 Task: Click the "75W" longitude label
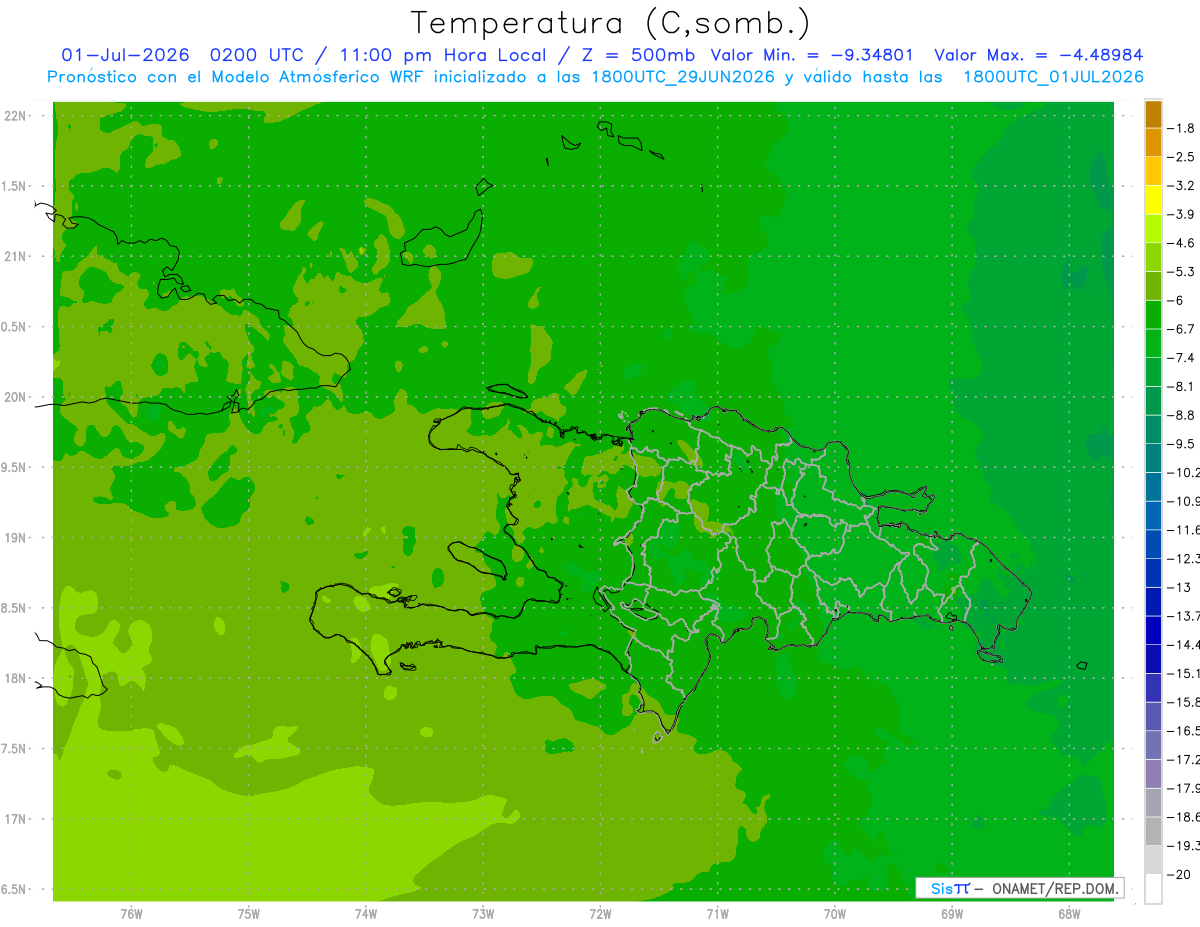click(249, 913)
